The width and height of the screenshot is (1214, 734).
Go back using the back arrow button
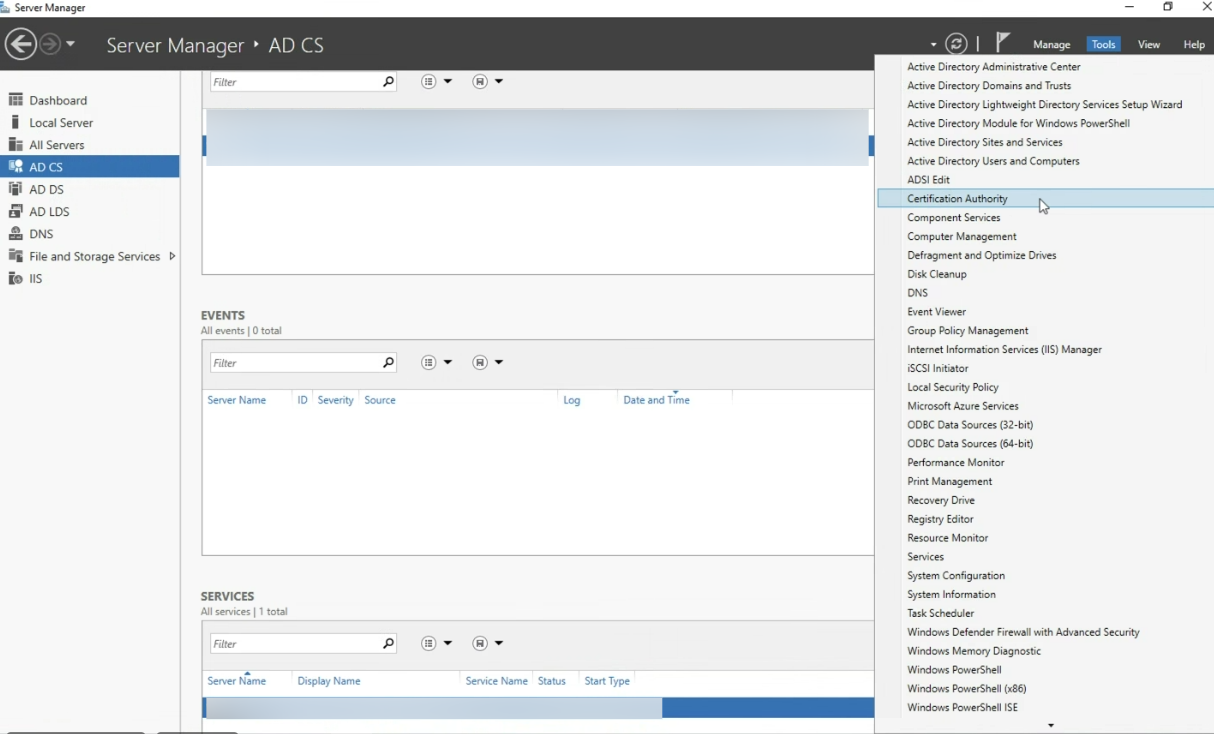click(21, 44)
